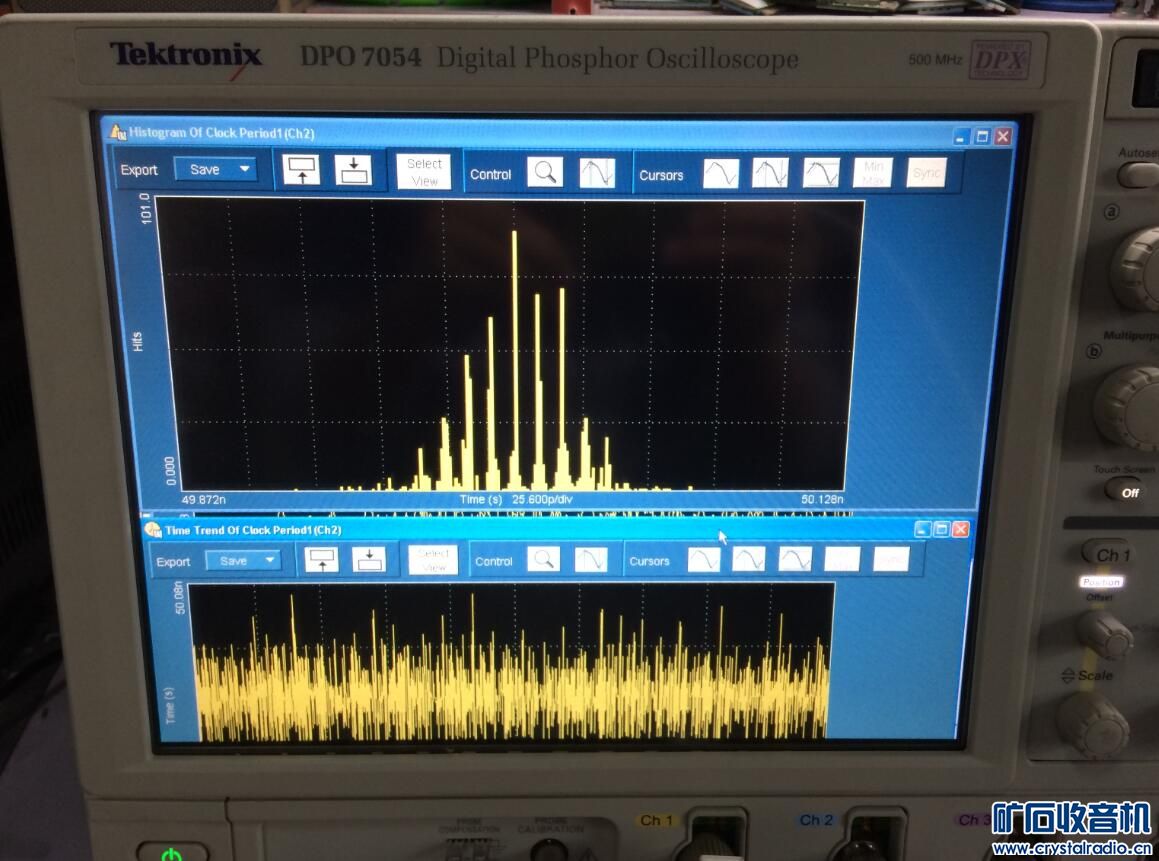
Task: Click the 49.872n axis label
Action: point(203,500)
